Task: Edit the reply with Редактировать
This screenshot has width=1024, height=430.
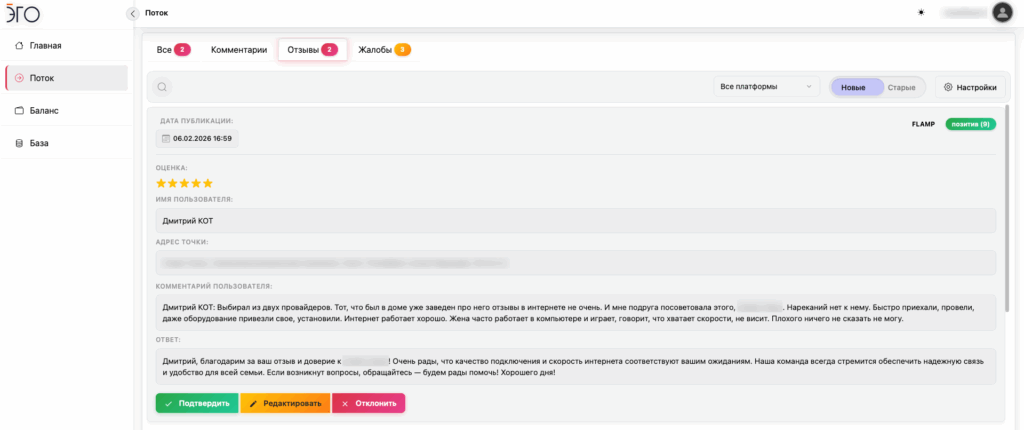Action: coord(284,403)
